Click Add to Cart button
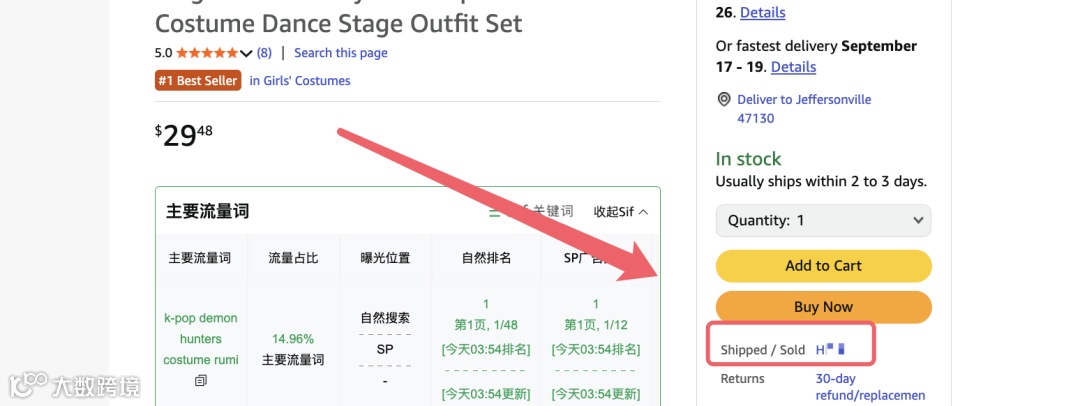The height and width of the screenshot is (406, 1080). (x=823, y=266)
